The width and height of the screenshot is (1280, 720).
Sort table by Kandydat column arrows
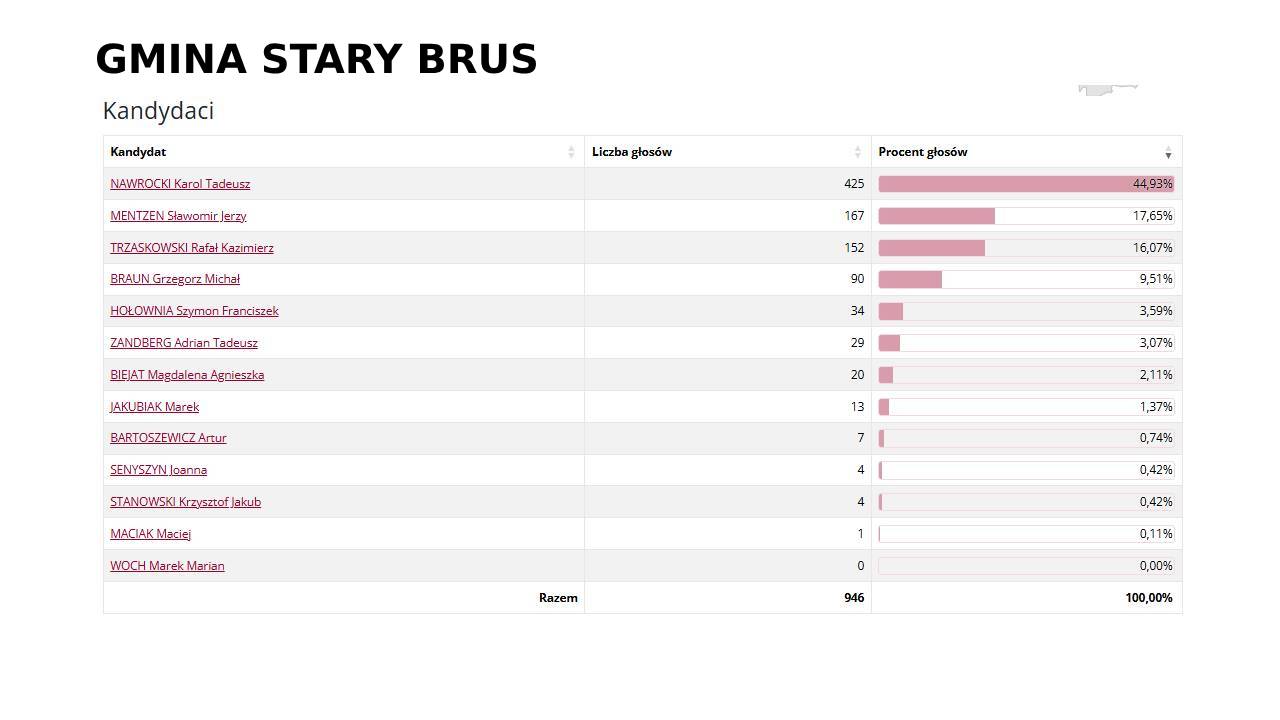(x=571, y=152)
